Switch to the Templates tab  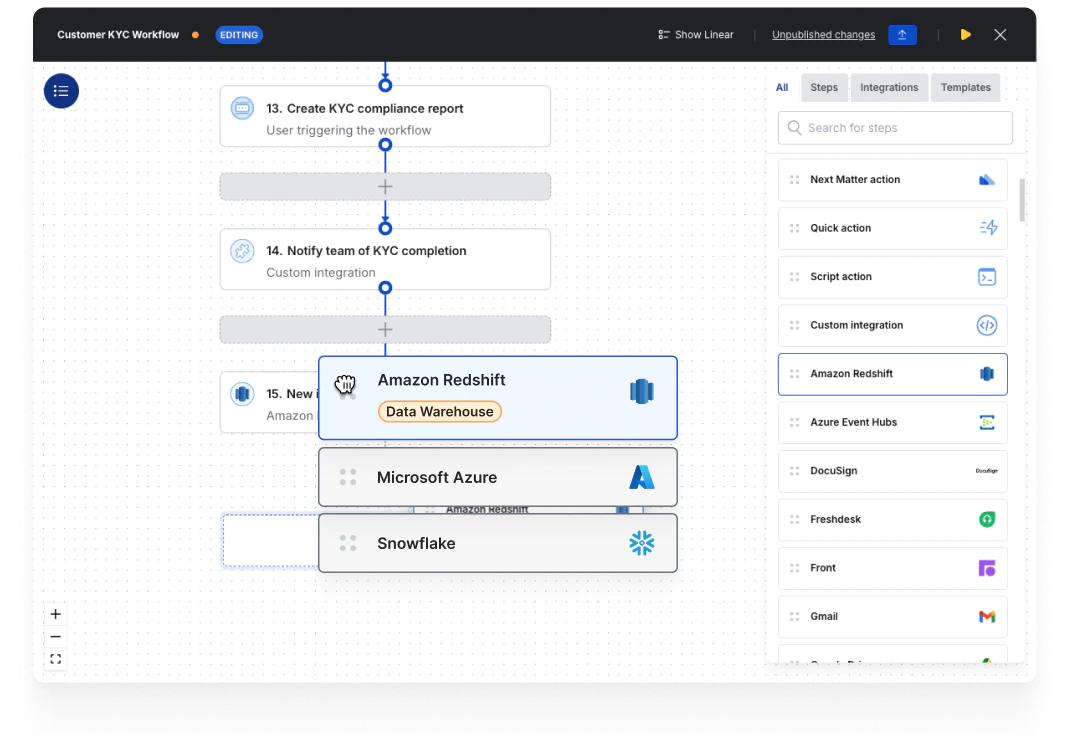[x=966, y=87]
